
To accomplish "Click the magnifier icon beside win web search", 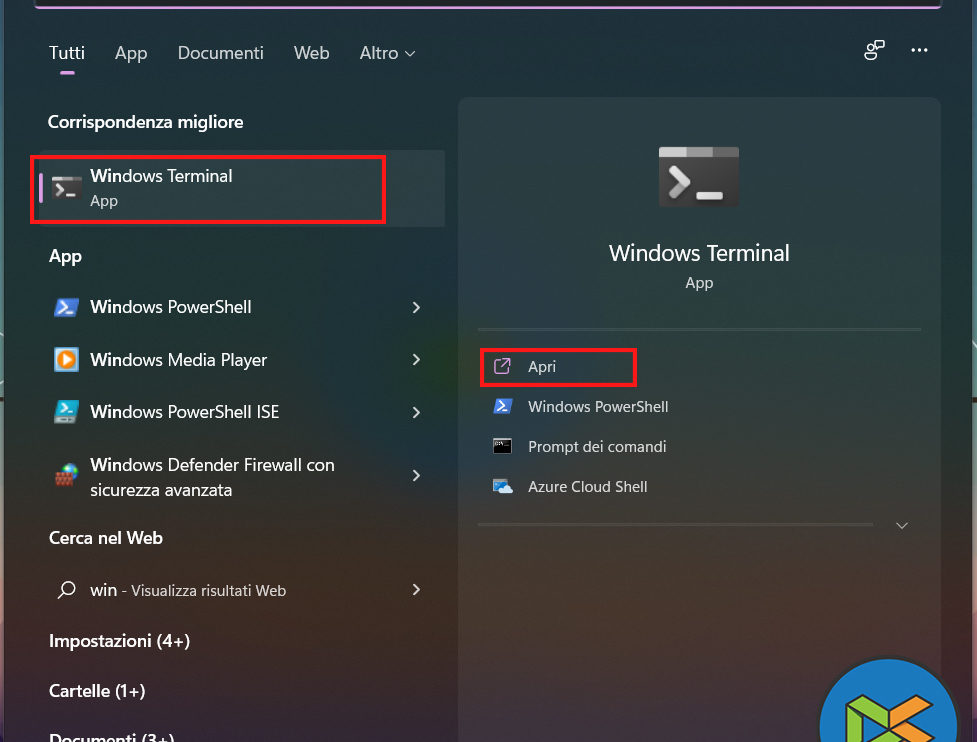I will pyautogui.click(x=67, y=589).
